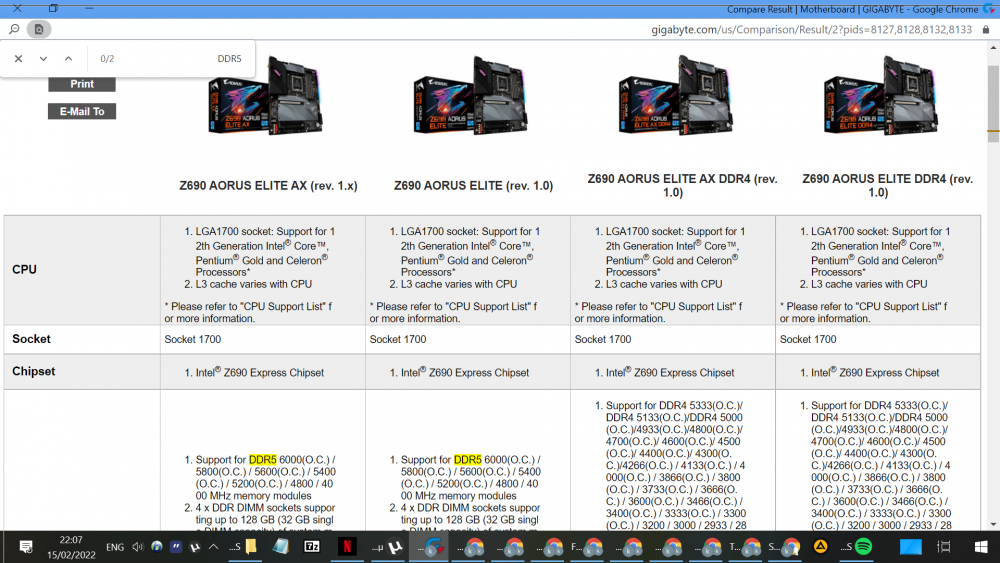Click DDR4 5333 support text in ELITE AX DDR4 column
The height and width of the screenshot is (563, 1000).
pos(673,406)
